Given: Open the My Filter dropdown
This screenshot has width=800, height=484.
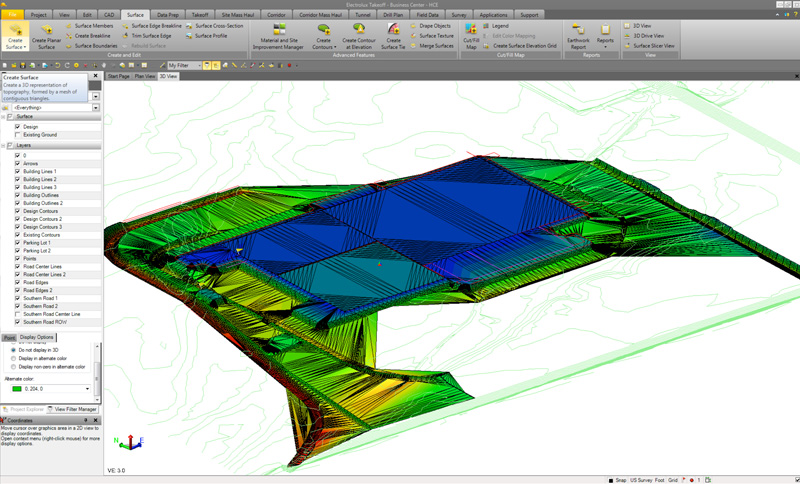Looking at the screenshot, I should [197, 65].
